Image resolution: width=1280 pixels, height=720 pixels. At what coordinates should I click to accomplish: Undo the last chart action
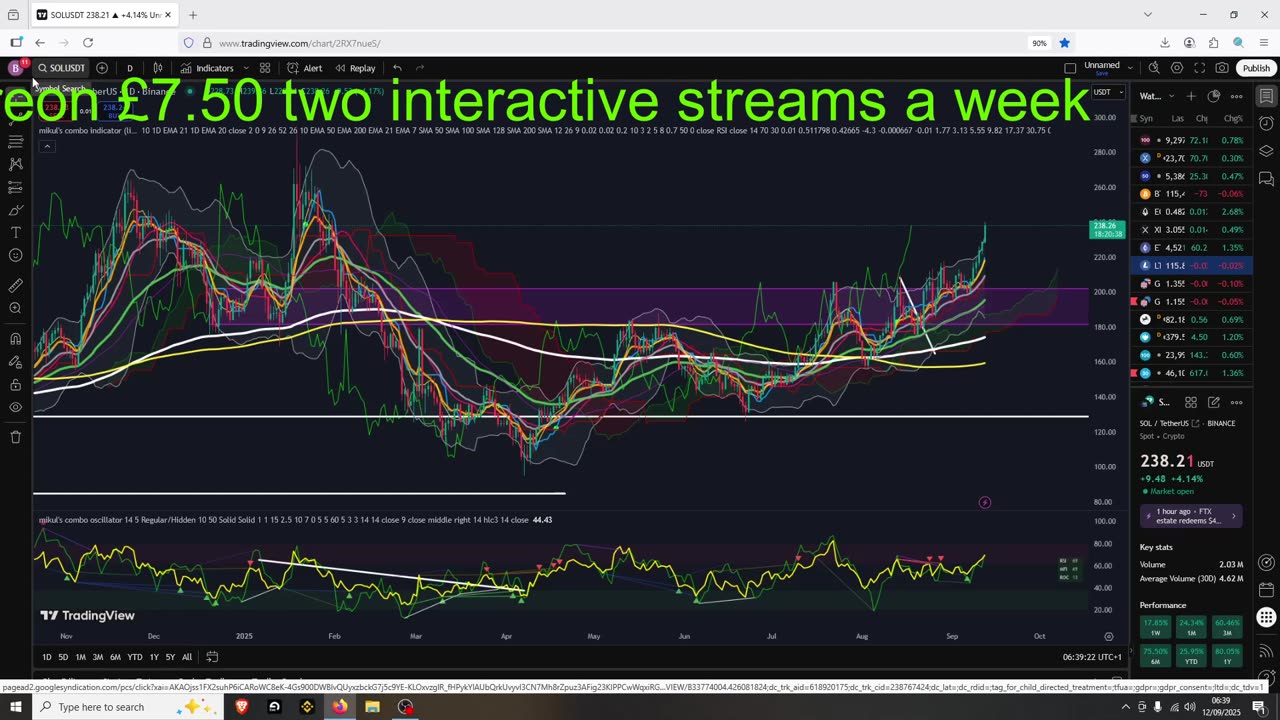pos(397,68)
